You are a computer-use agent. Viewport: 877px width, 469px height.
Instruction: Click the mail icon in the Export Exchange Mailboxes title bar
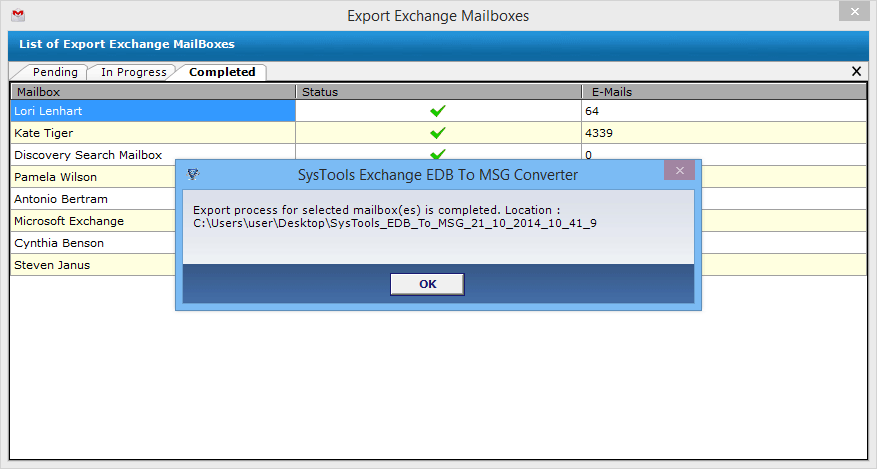[x=18, y=15]
